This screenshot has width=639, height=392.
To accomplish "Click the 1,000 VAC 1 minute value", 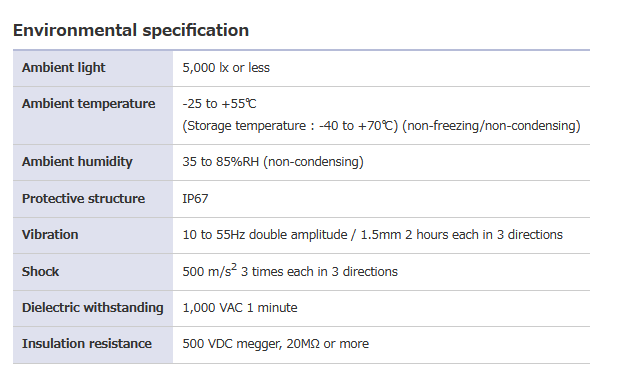I will point(240,308).
